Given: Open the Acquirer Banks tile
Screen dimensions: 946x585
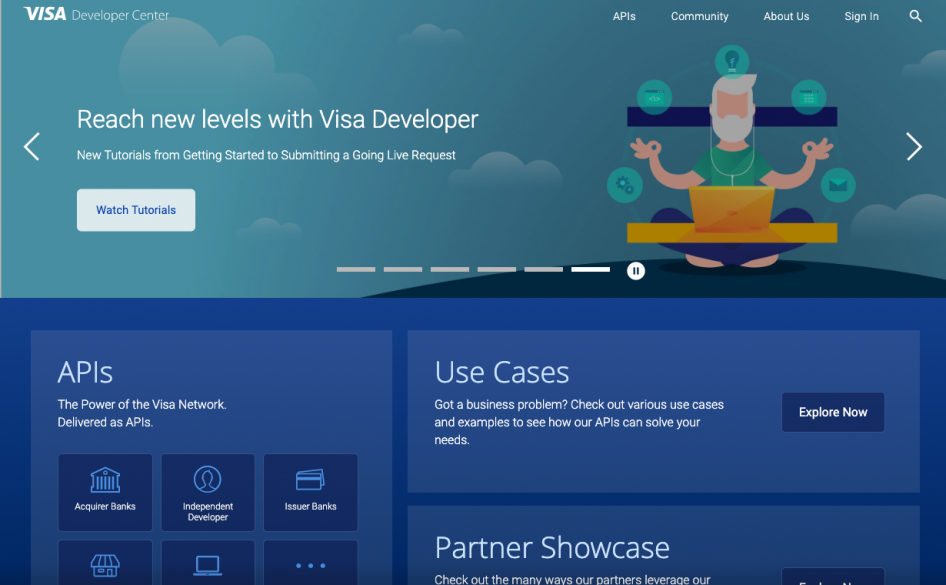Looking at the screenshot, I should pyautogui.click(x=105, y=492).
